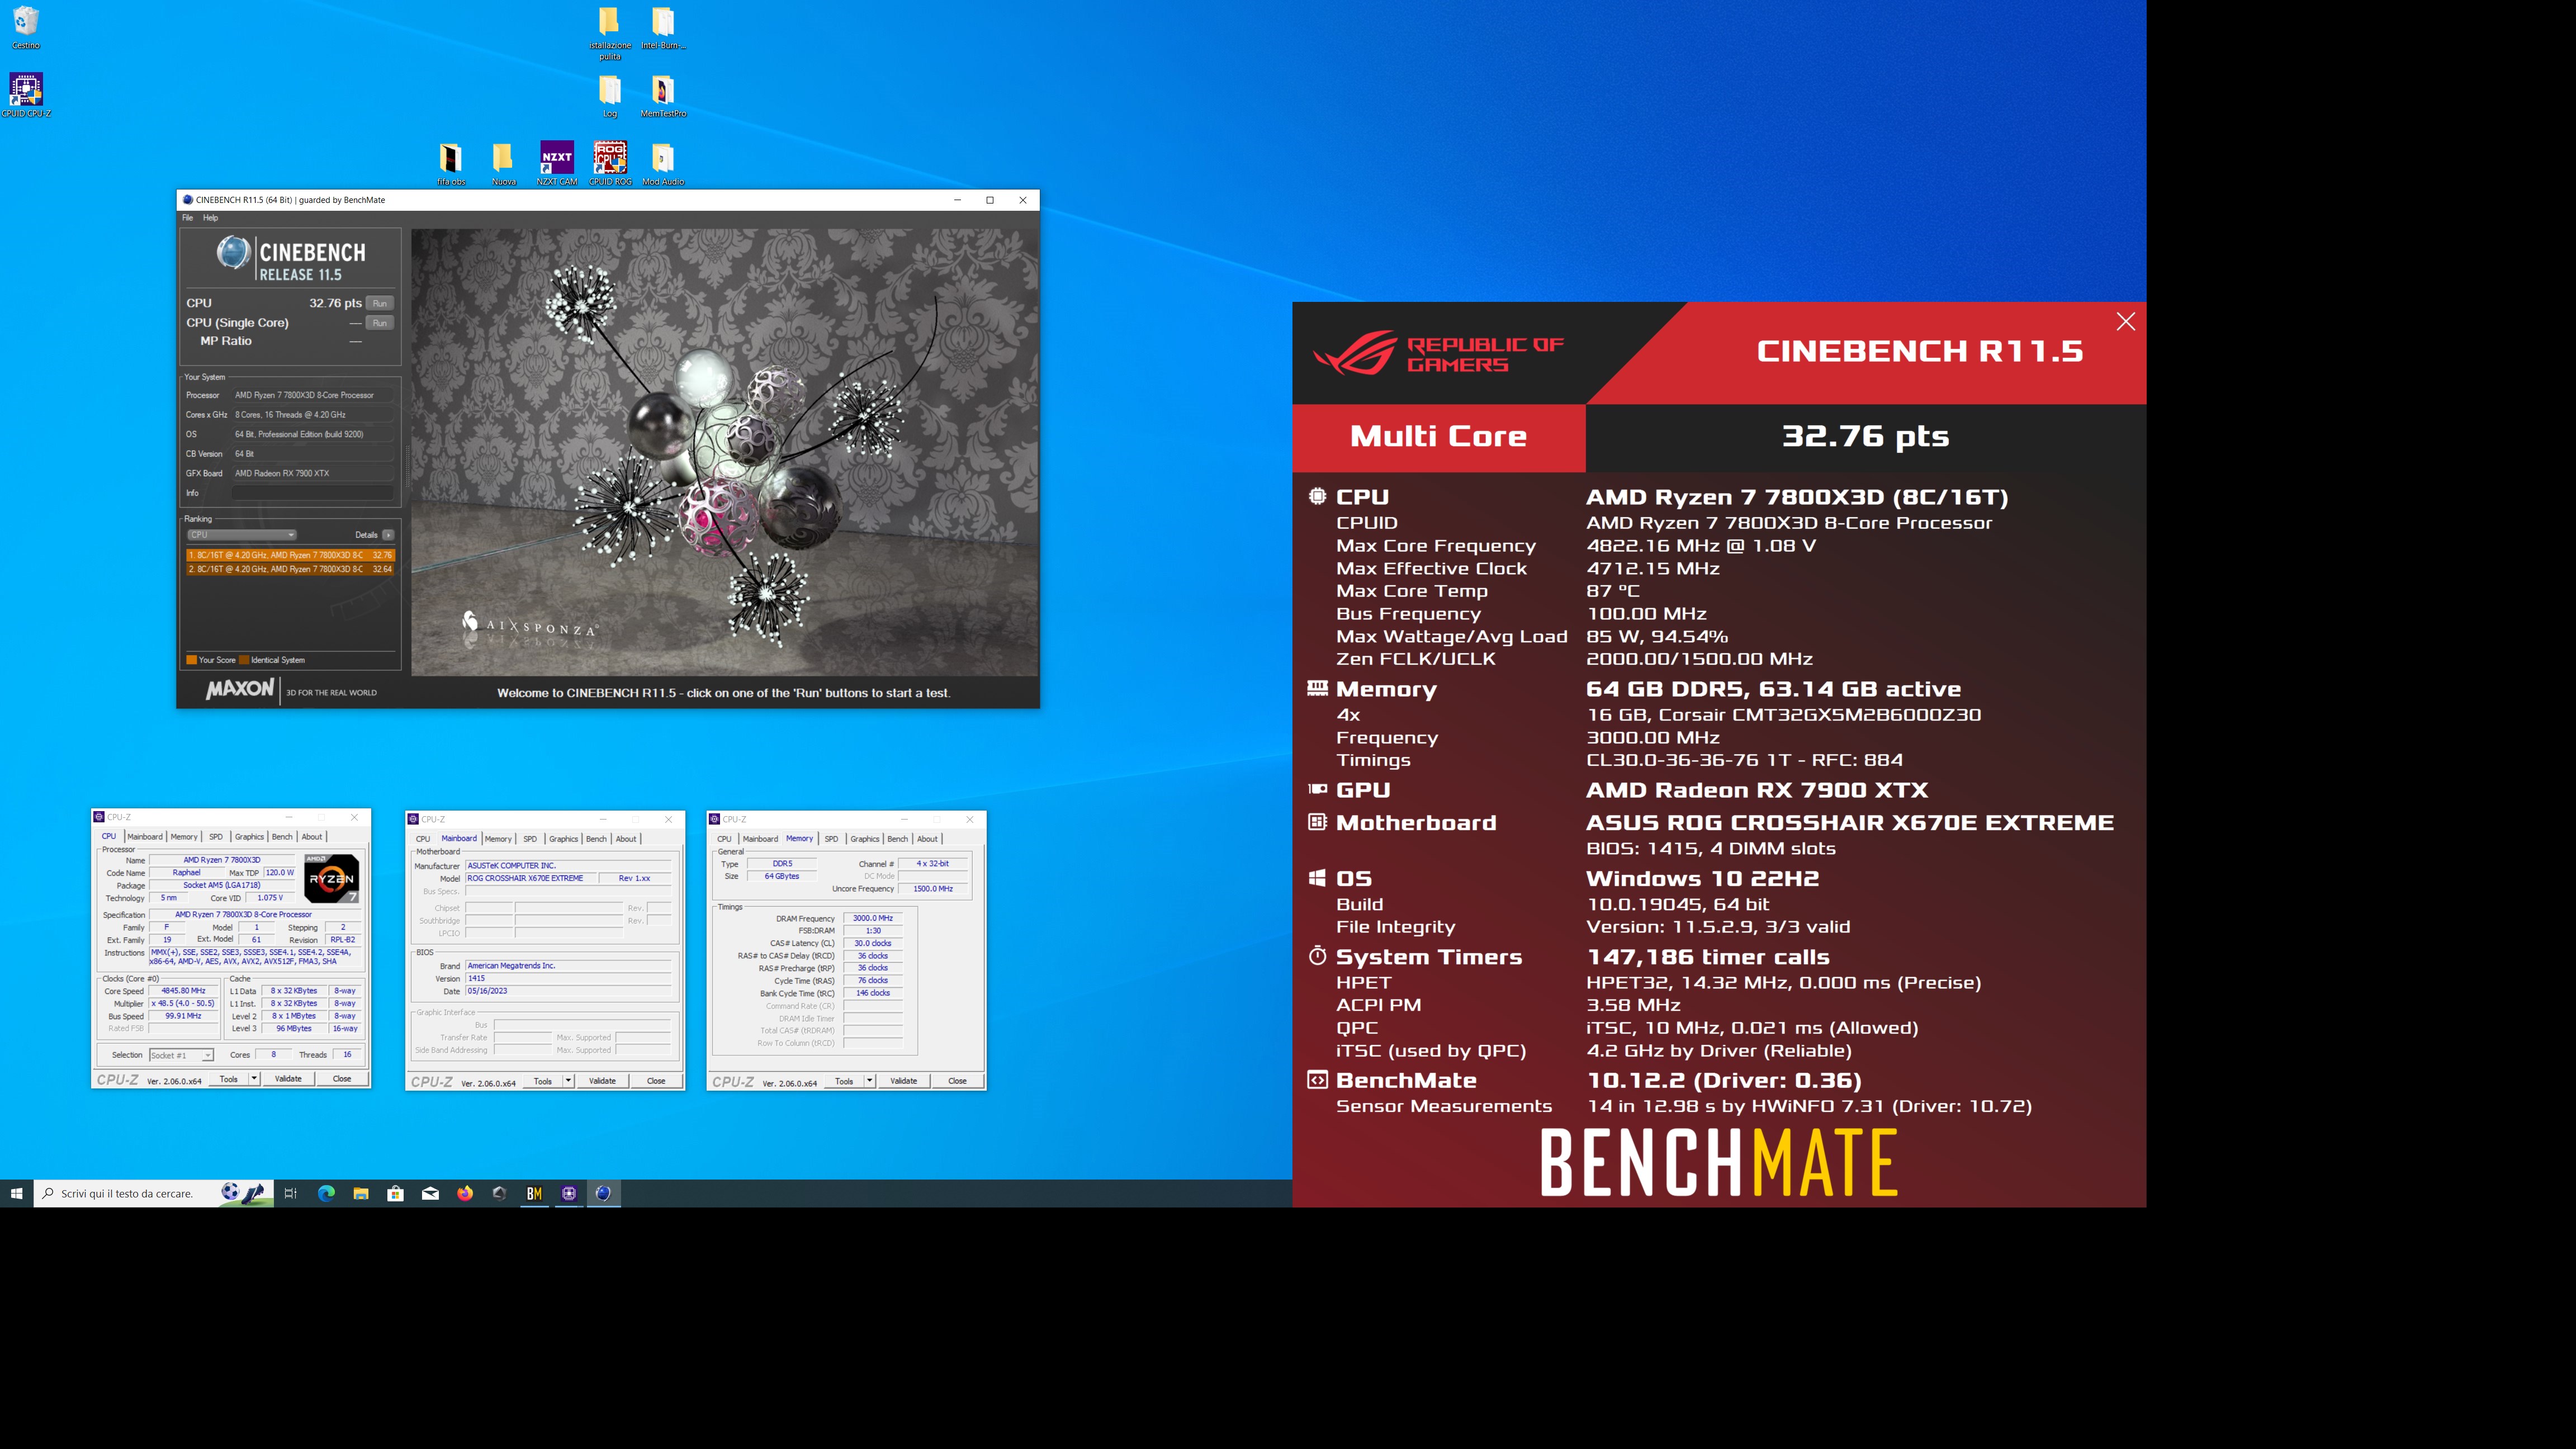Screen dimensions: 2576x1449
Task: Open the Tools dropdown arrow in the Memory window
Action: tap(870, 1081)
